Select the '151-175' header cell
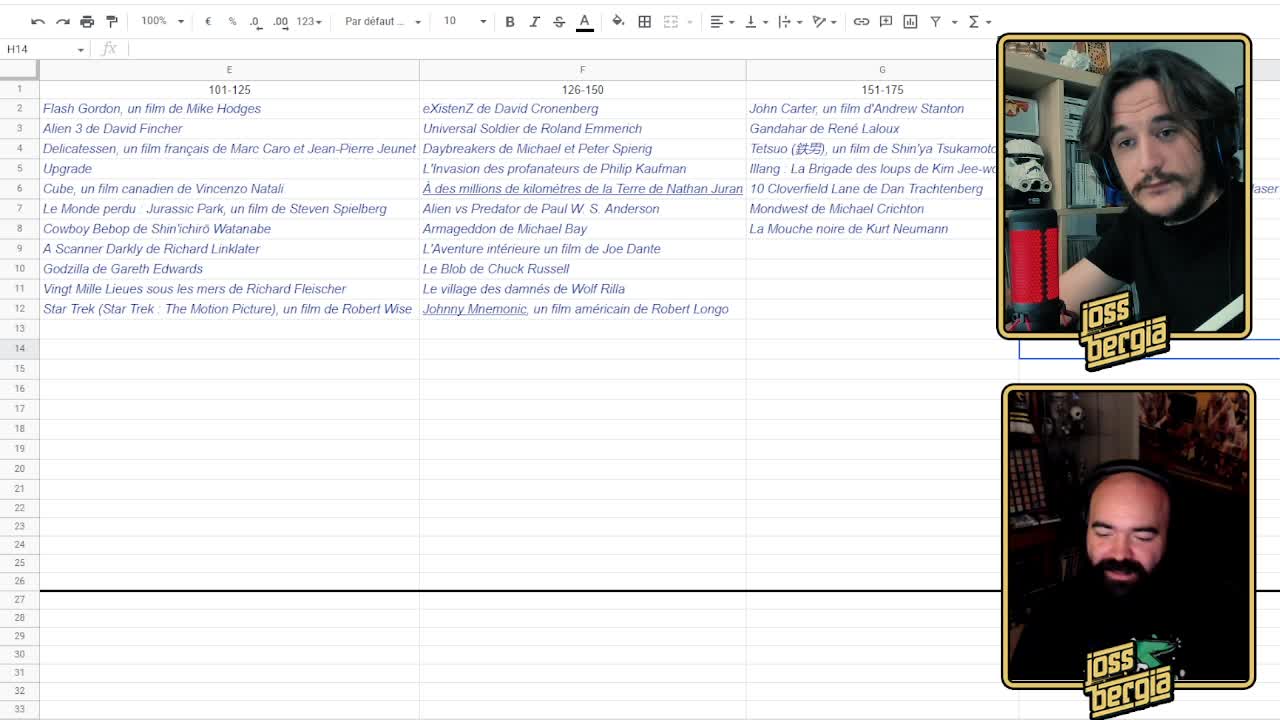1280x720 pixels. 882,89
